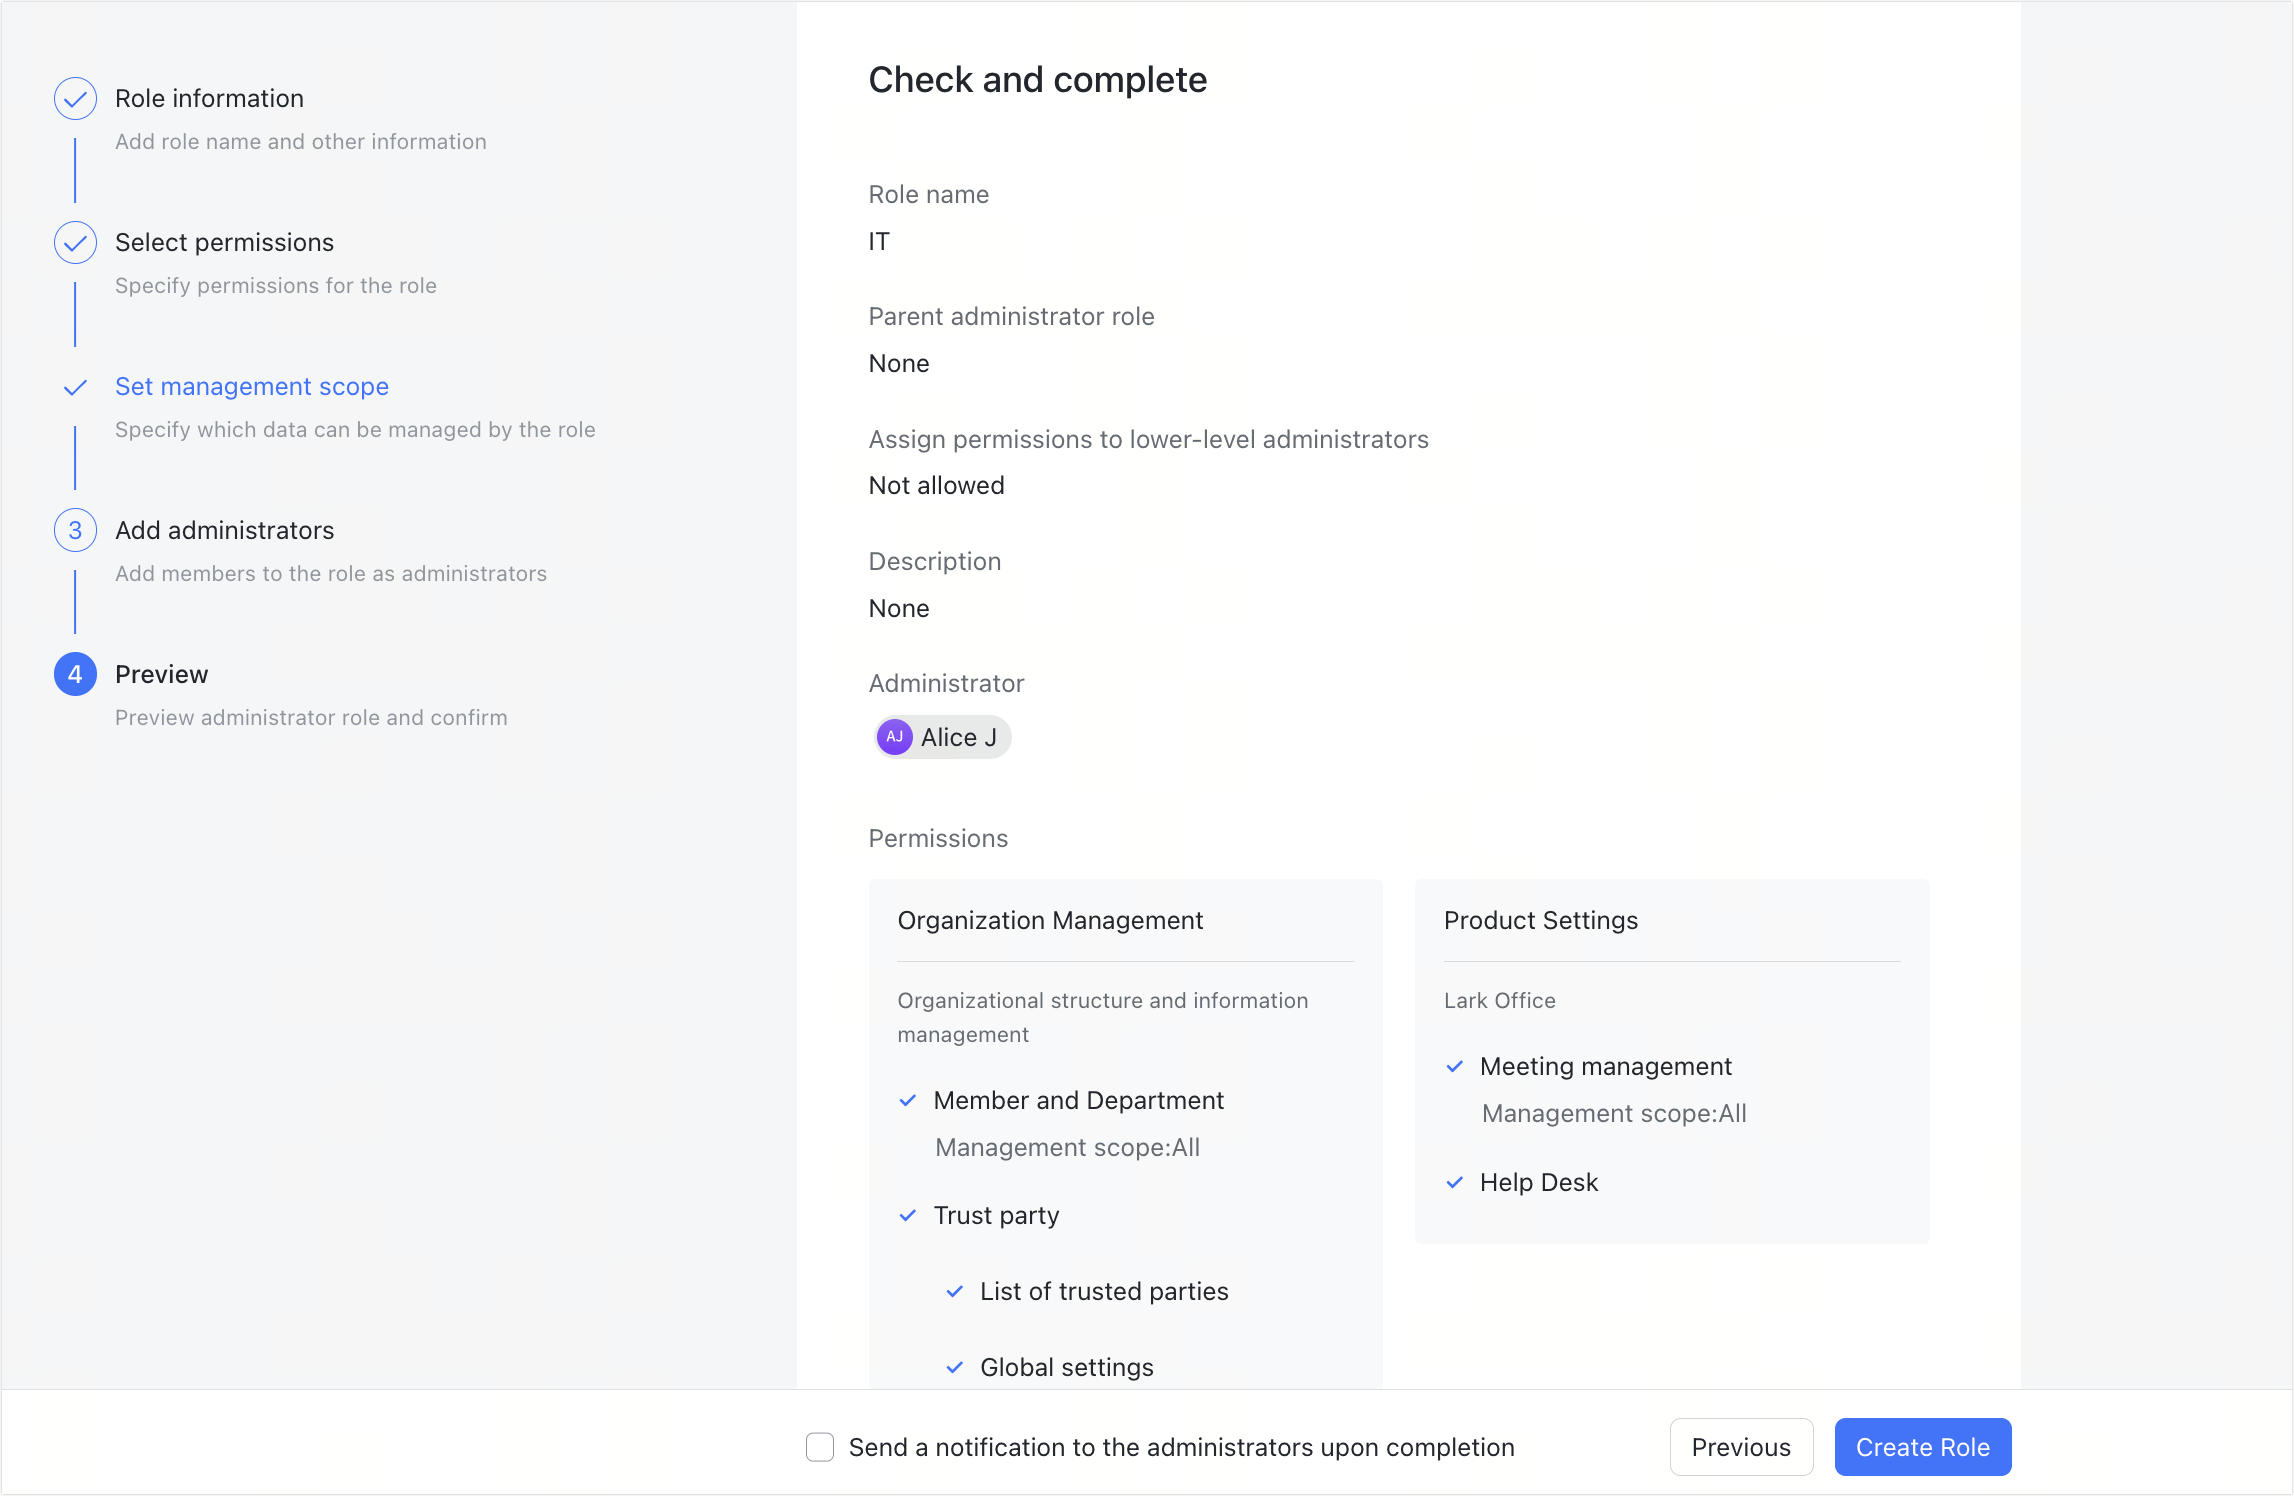
Task: Click the Alice J administrator tag
Action: [943, 736]
